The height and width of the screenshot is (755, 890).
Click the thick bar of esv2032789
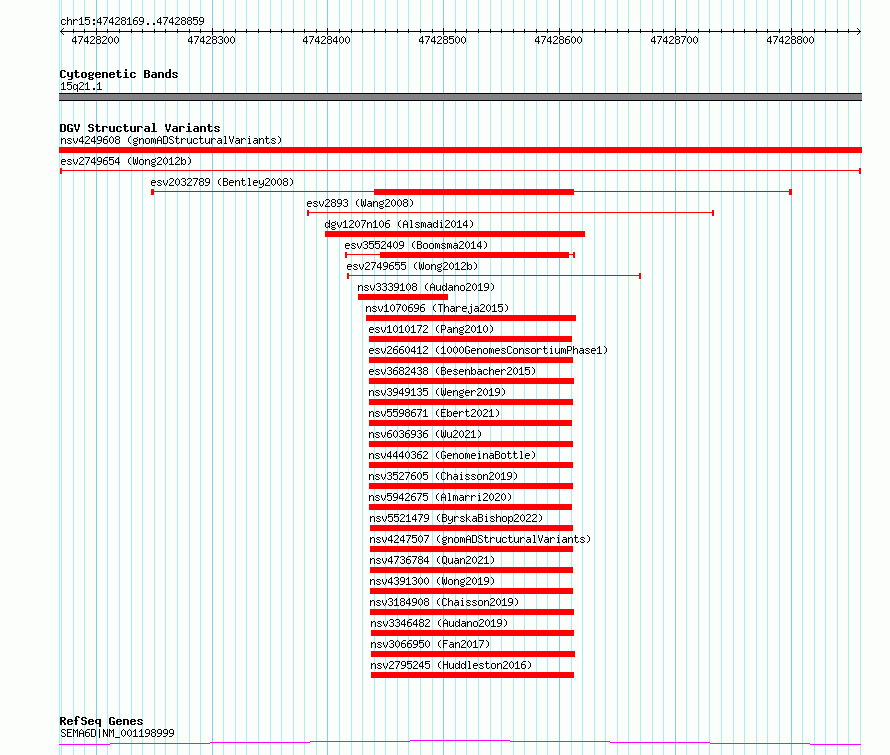(474, 192)
